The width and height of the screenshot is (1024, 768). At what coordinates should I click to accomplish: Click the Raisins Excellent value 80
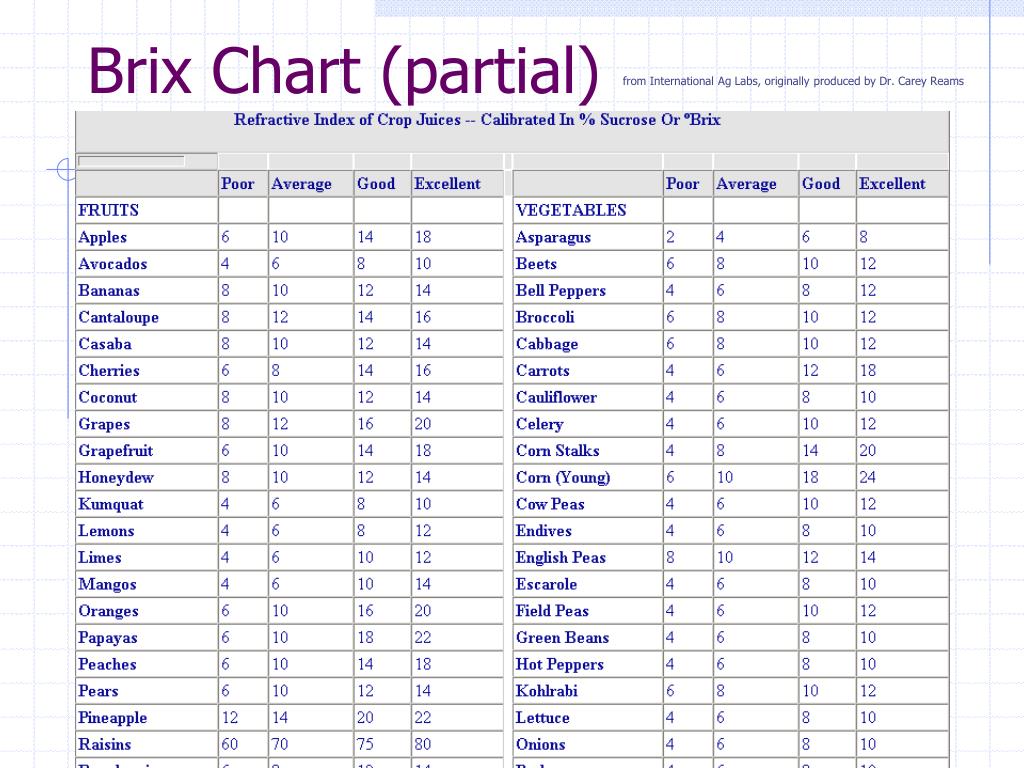423,744
